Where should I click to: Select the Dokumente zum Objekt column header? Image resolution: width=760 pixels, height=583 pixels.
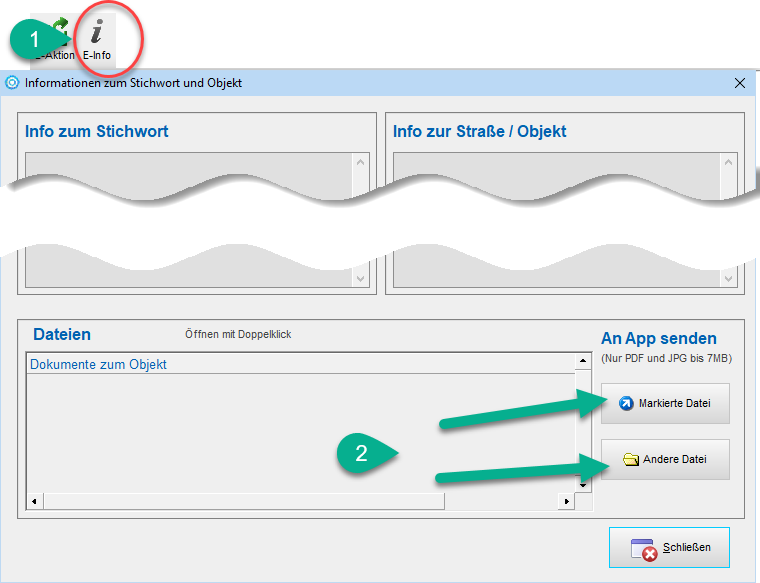tap(99, 365)
